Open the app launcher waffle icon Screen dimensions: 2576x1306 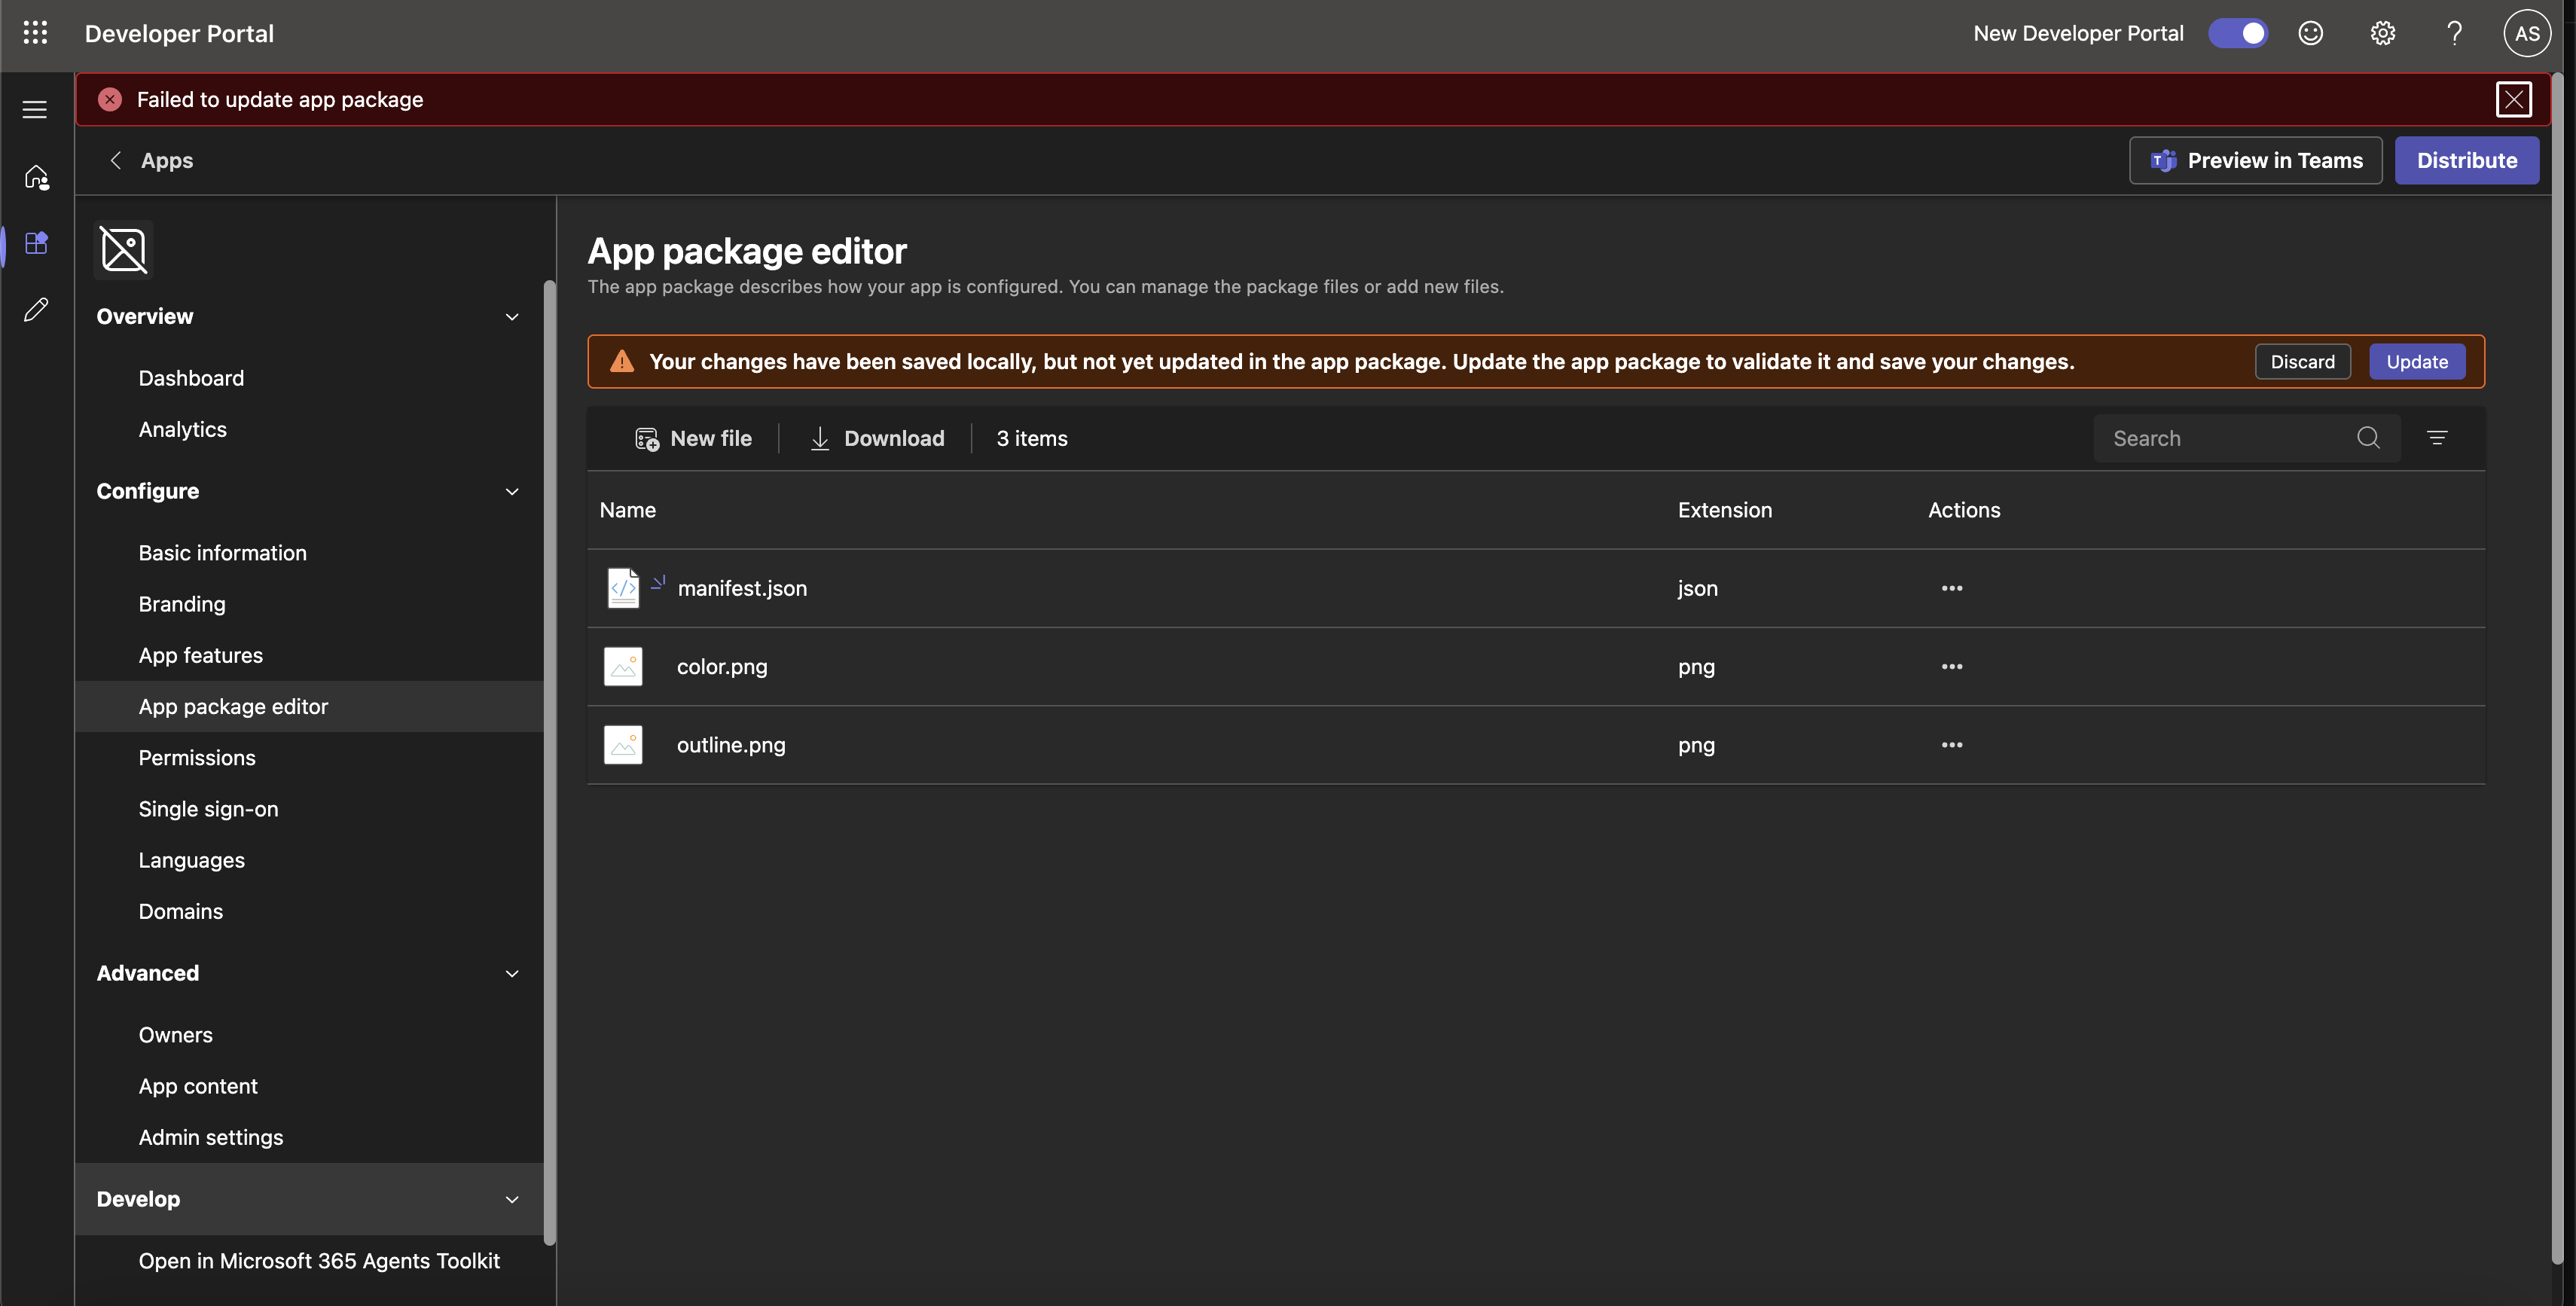click(35, 33)
